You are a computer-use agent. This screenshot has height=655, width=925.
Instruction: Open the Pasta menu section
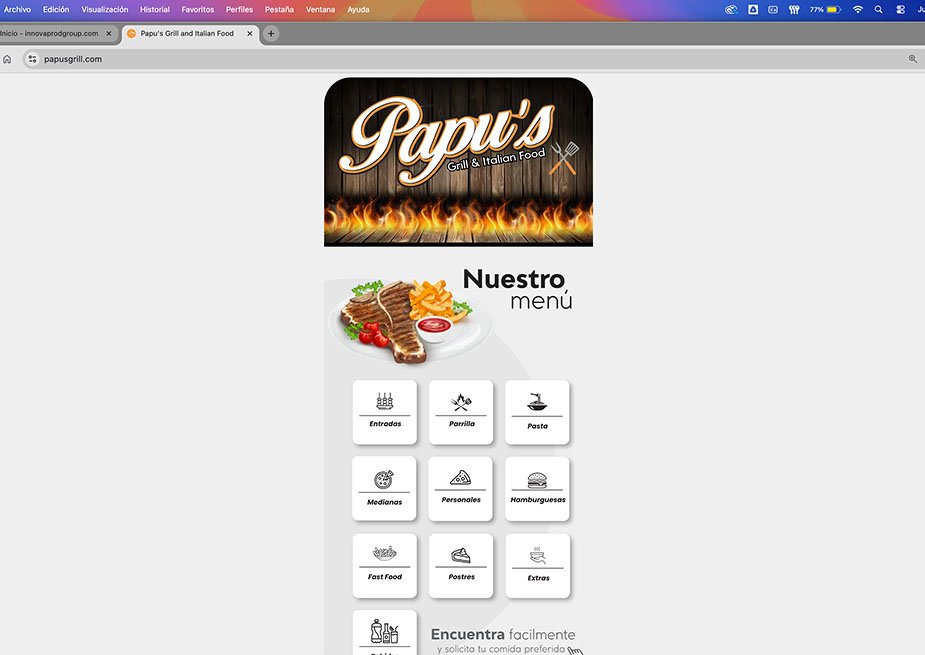[537, 412]
